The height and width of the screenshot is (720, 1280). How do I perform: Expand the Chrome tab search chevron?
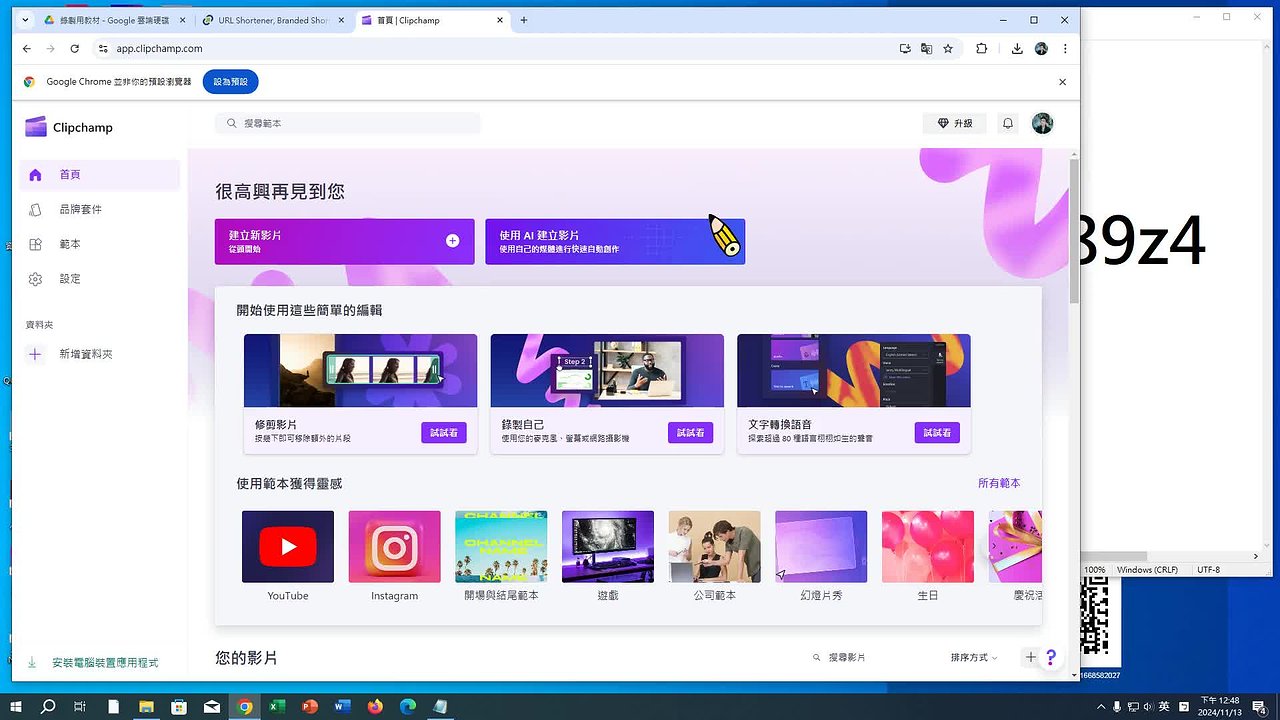[x=24, y=20]
